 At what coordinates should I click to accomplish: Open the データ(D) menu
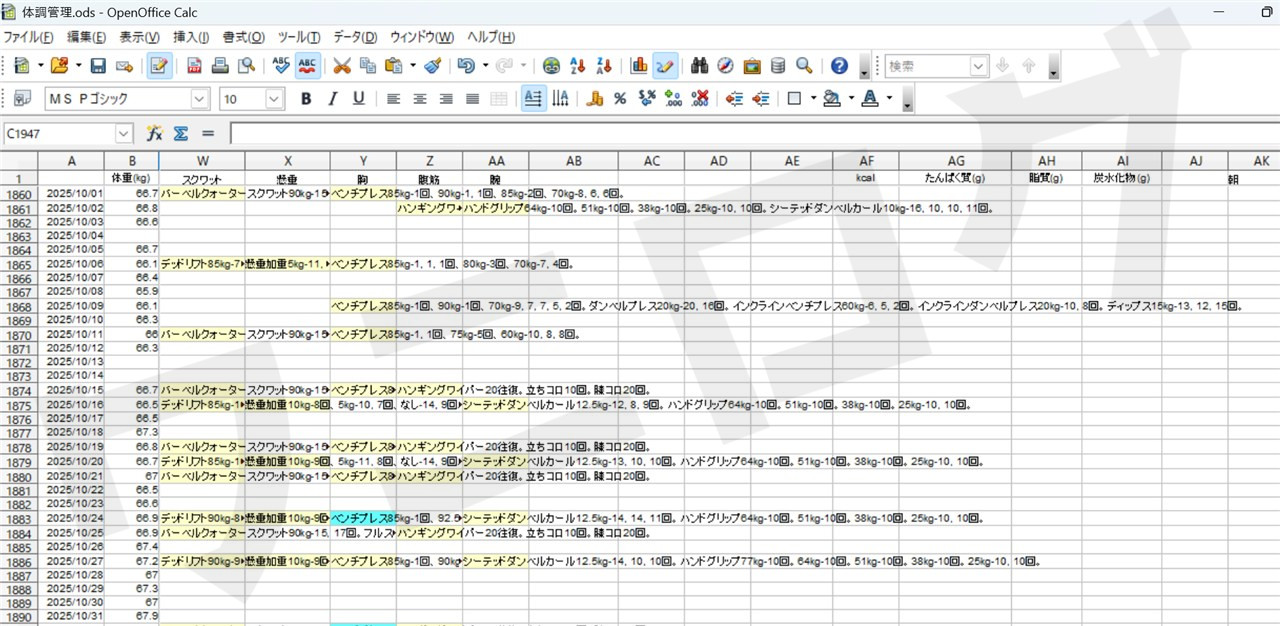(x=354, y=37)
